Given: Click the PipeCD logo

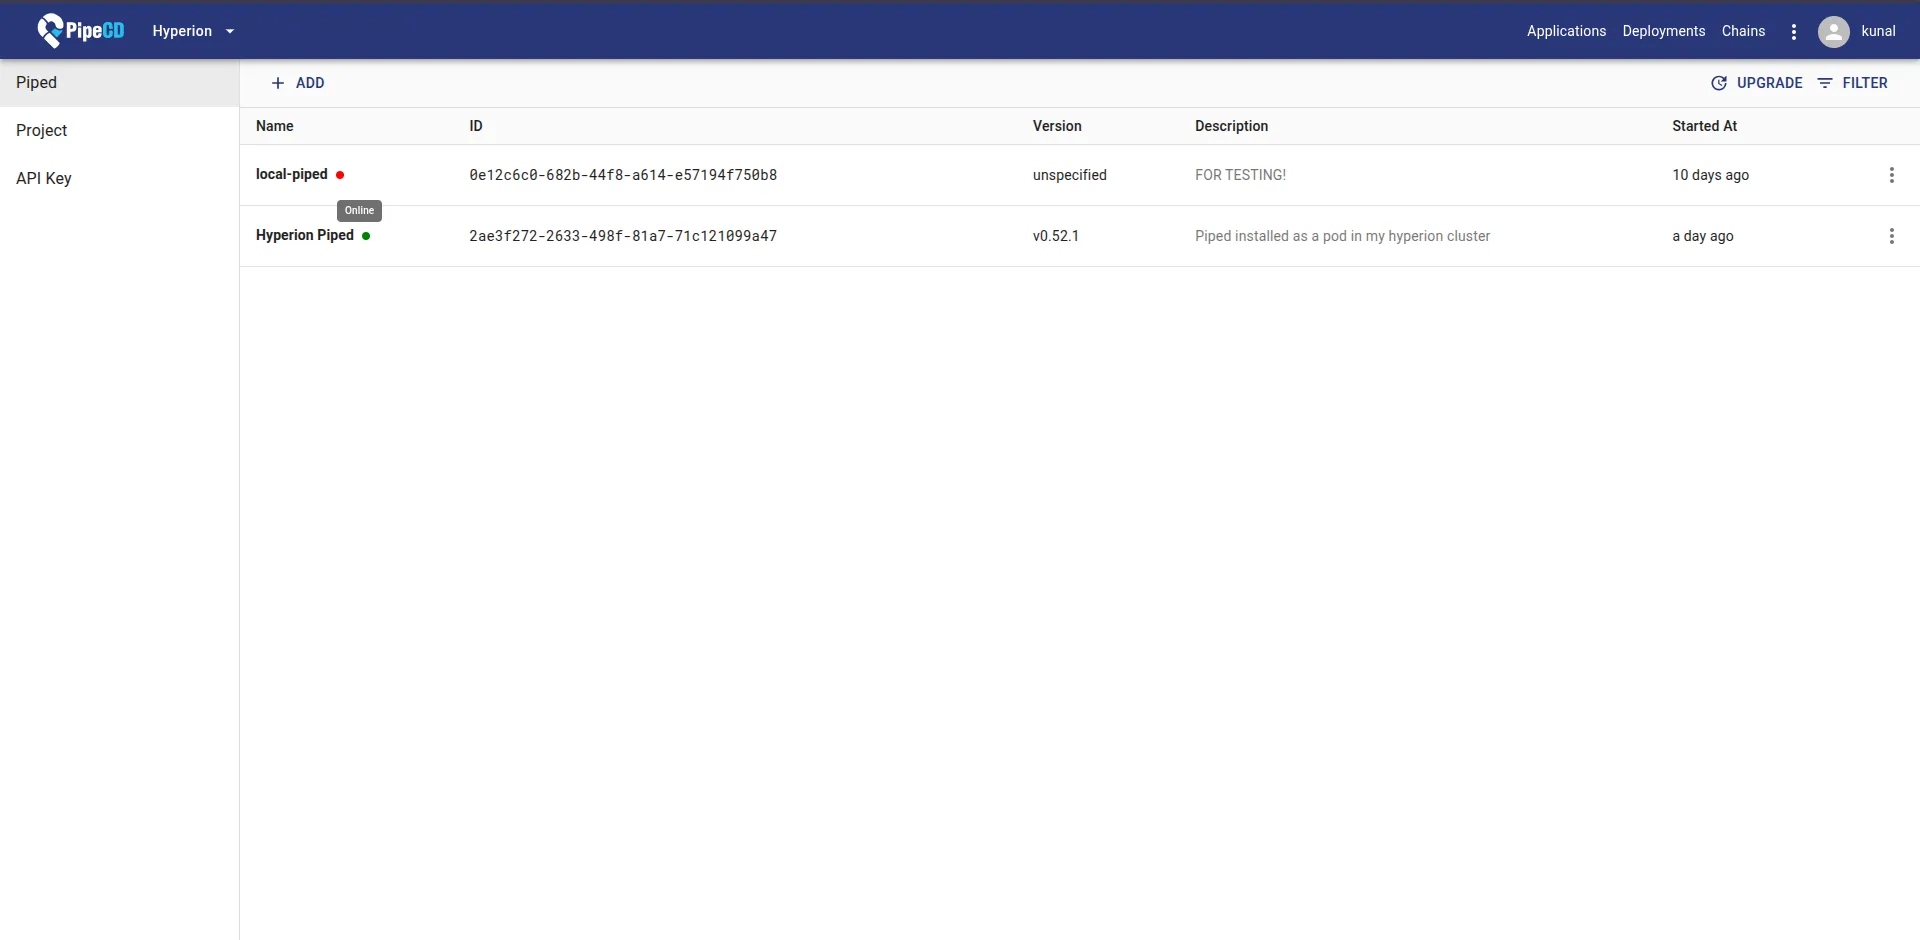Looking at the screenshot, I should point(80,31).
